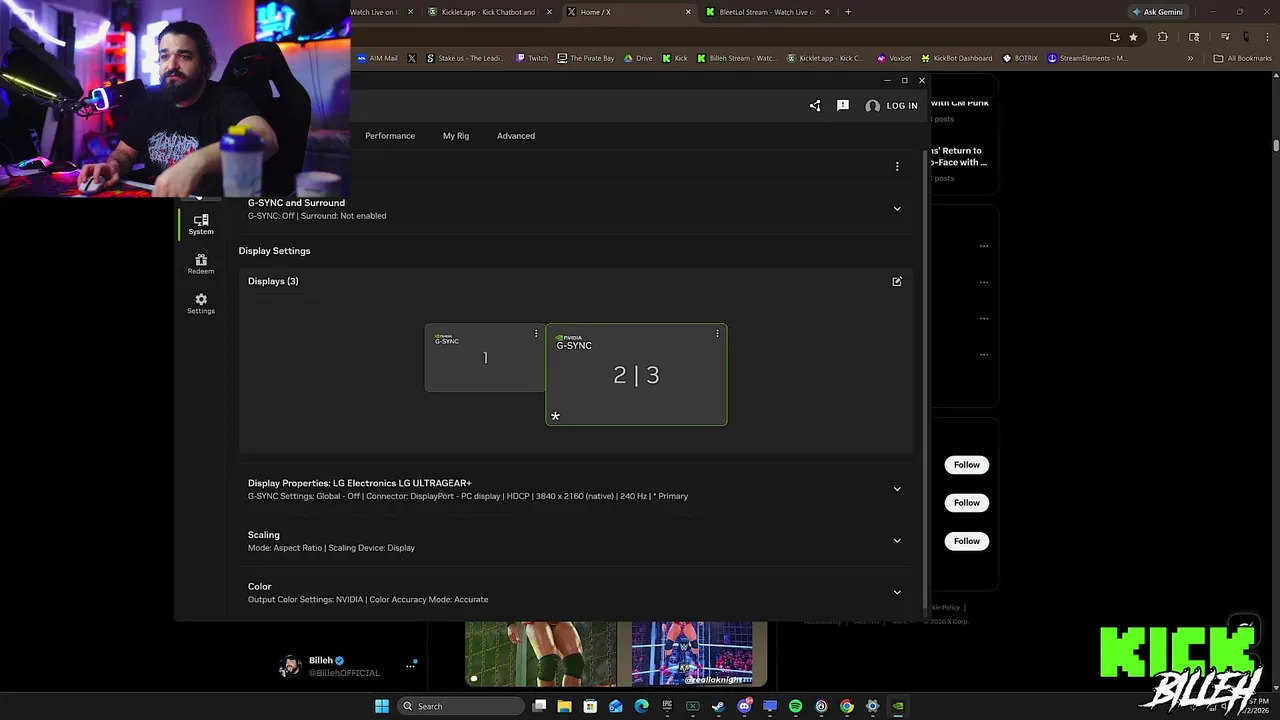Image resolution: width=1280 pixels, height=720 pixels.
Task: Select display 1 tile
Action: pyautogui.click(x=485, y=358)
